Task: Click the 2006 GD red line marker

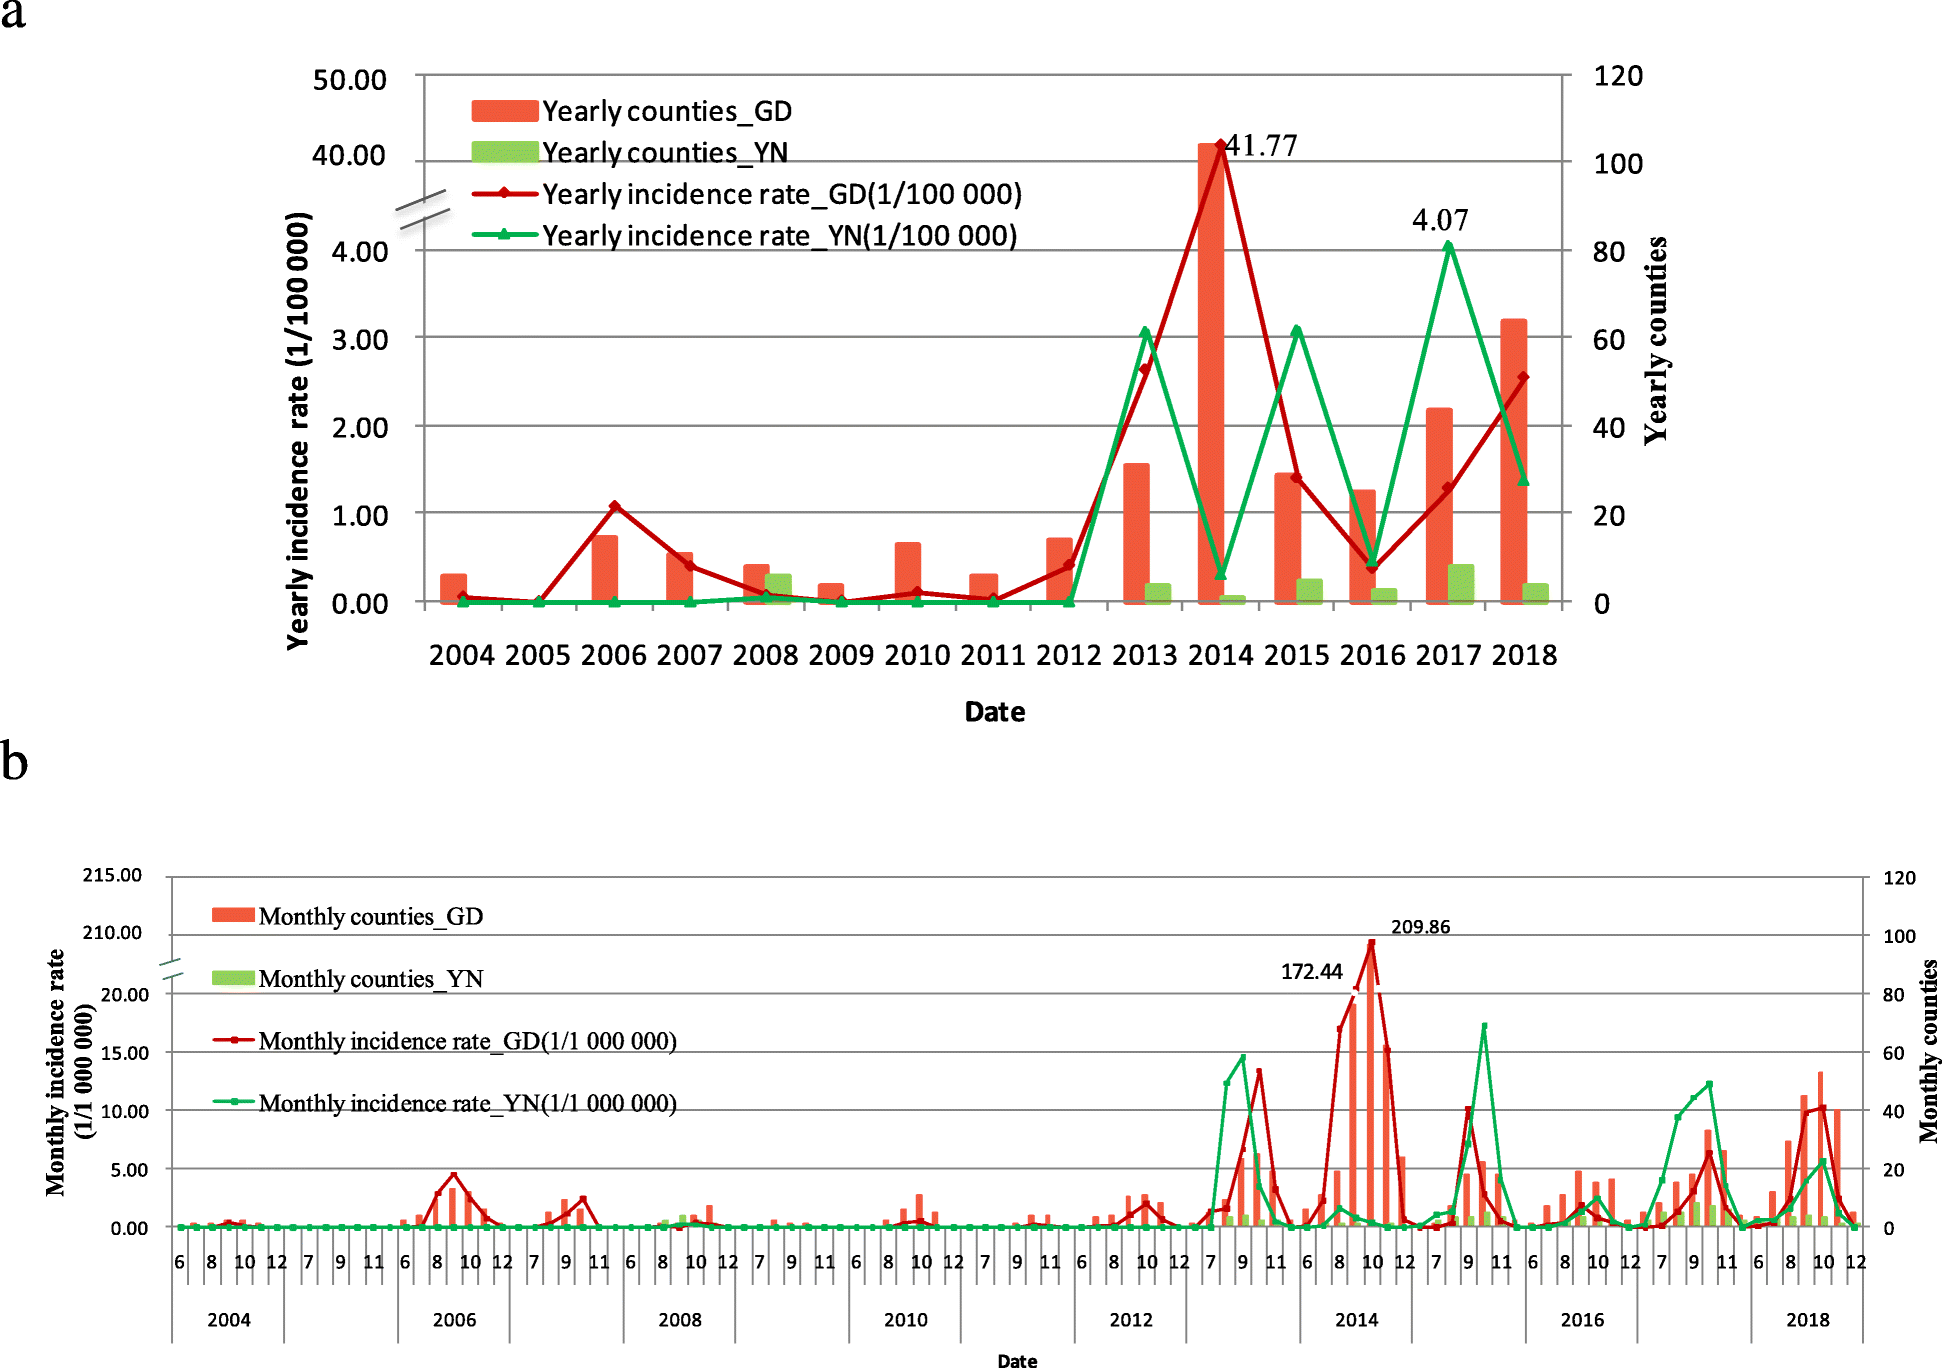Action: (x=615, y=507)
